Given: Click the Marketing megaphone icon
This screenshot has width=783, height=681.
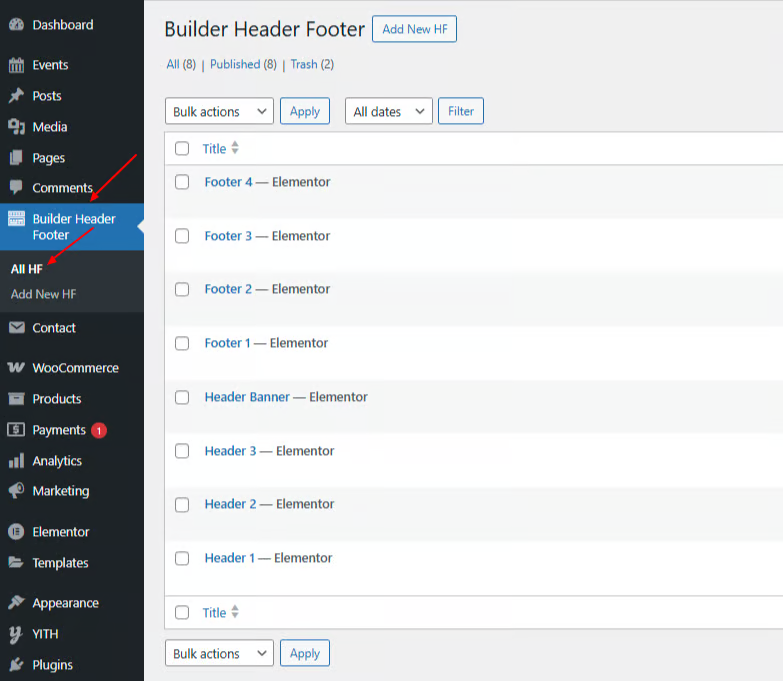Looking at the screenshot, I should 16,491.
